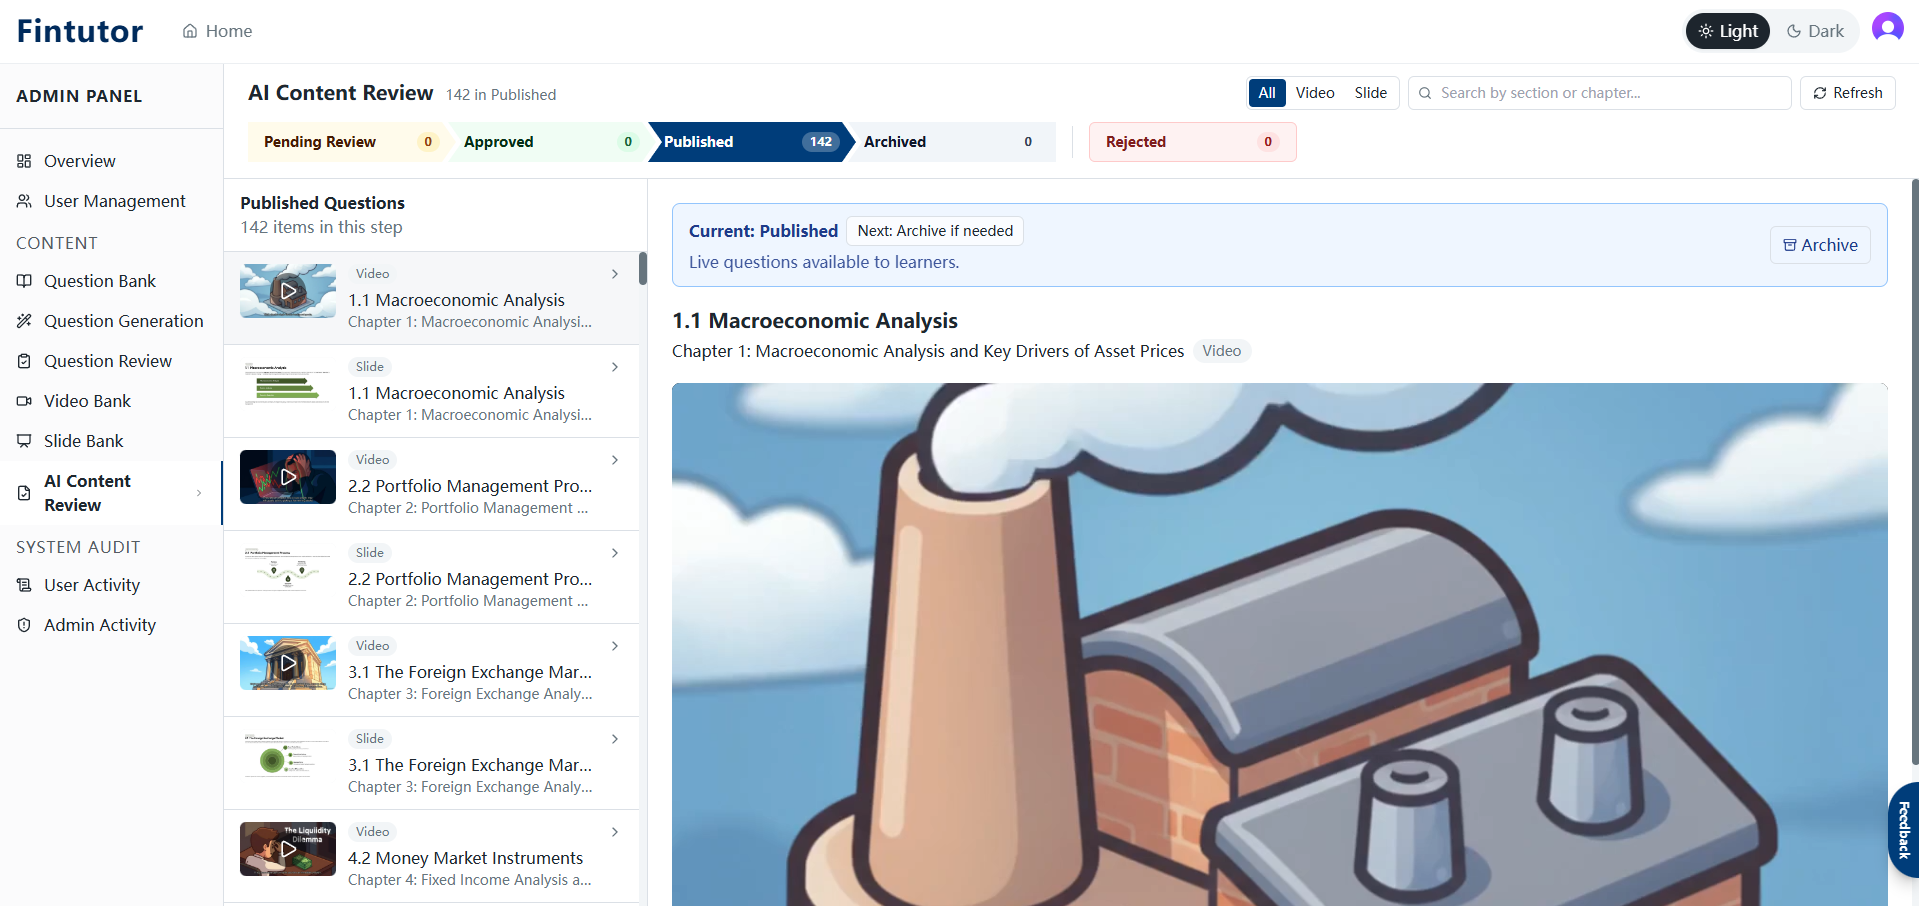Viewport: 1919px width, 906px height.
Task: Switch to Light theme
Action: tap(1728, 31)
